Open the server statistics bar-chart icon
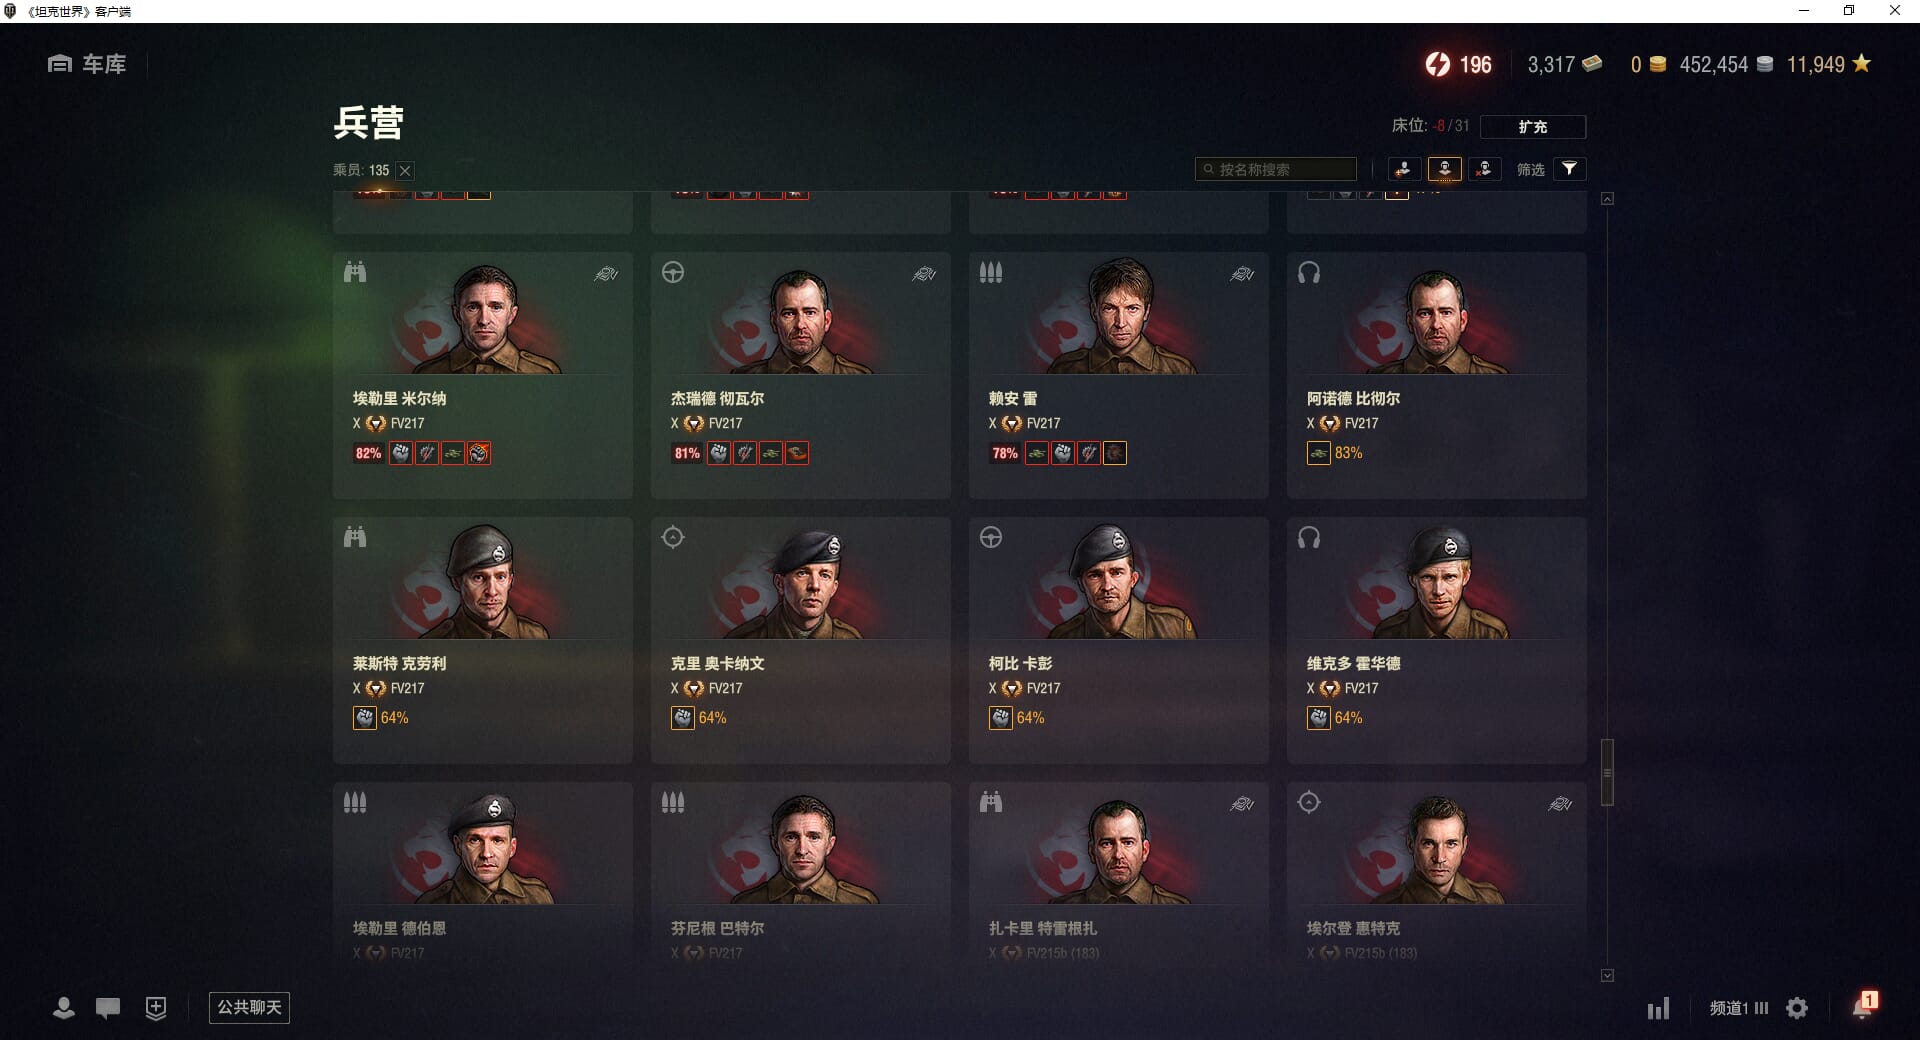This screenshot has height=1040, width=1920. click(1659, 1008)
